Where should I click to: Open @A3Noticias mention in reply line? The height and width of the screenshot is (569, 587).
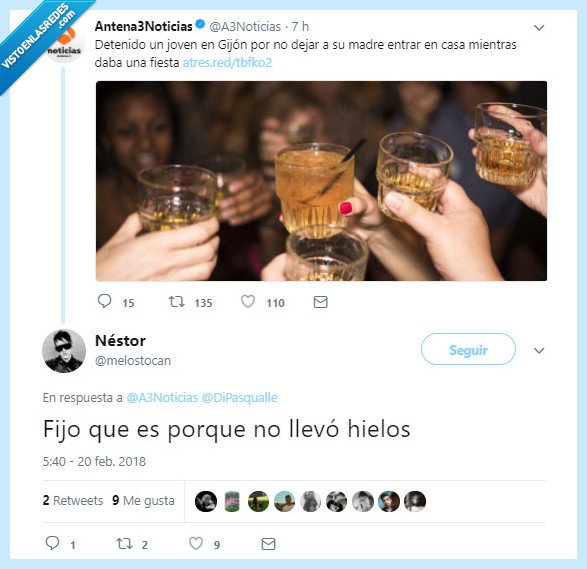tap(162, 398)
